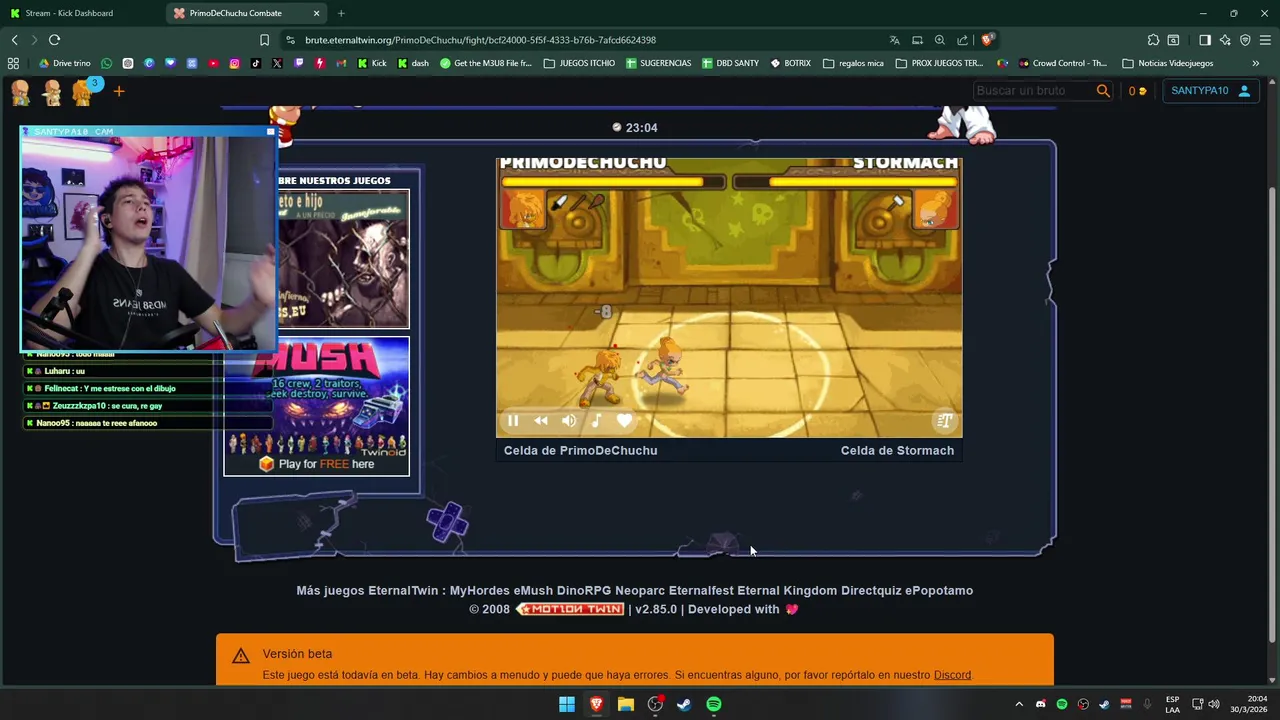
Task: Toggle the fight music note icon
Action: (x=596, y=421)
